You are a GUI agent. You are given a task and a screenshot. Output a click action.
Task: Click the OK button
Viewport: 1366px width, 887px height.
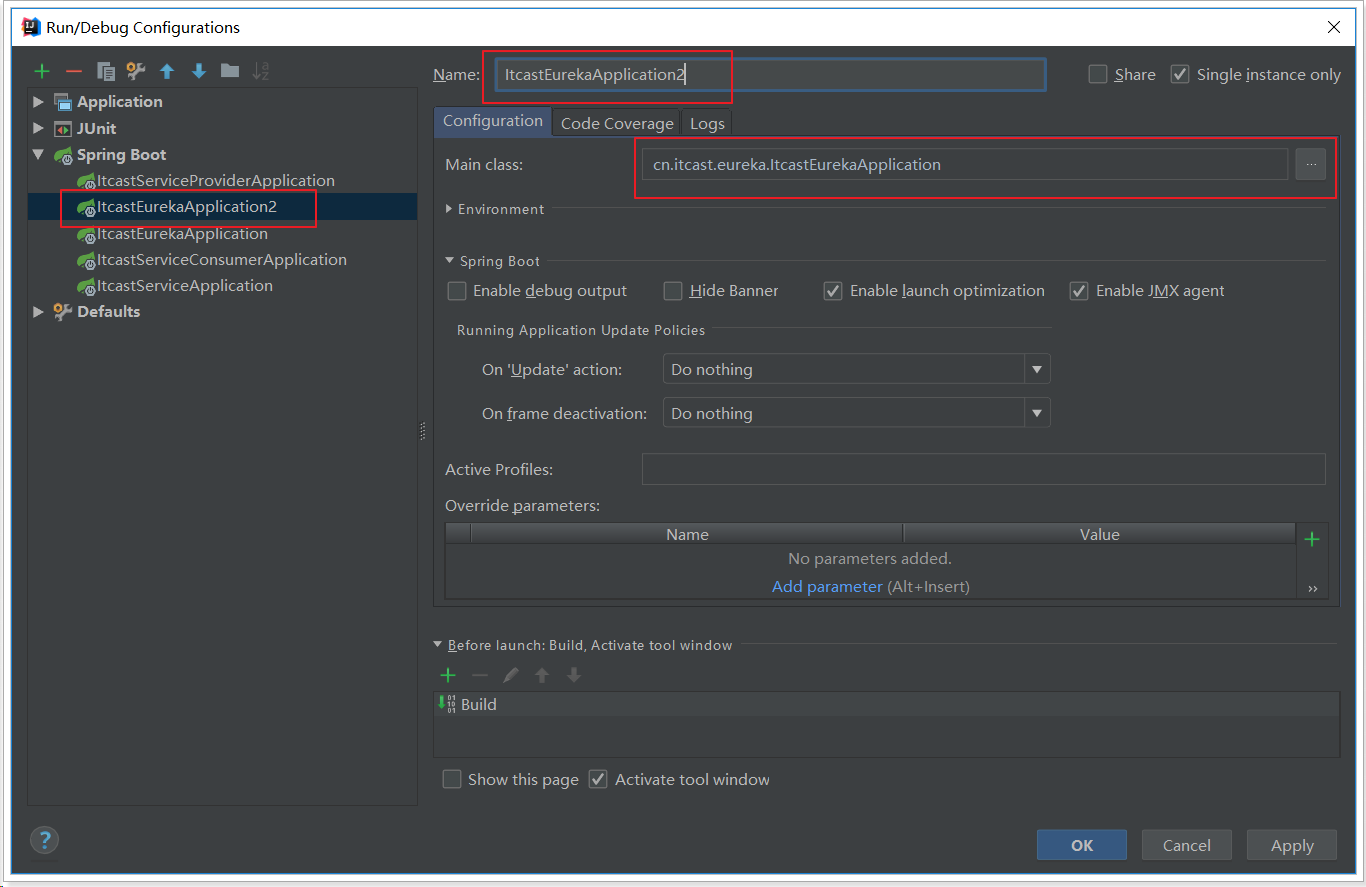coord(1082,845)
